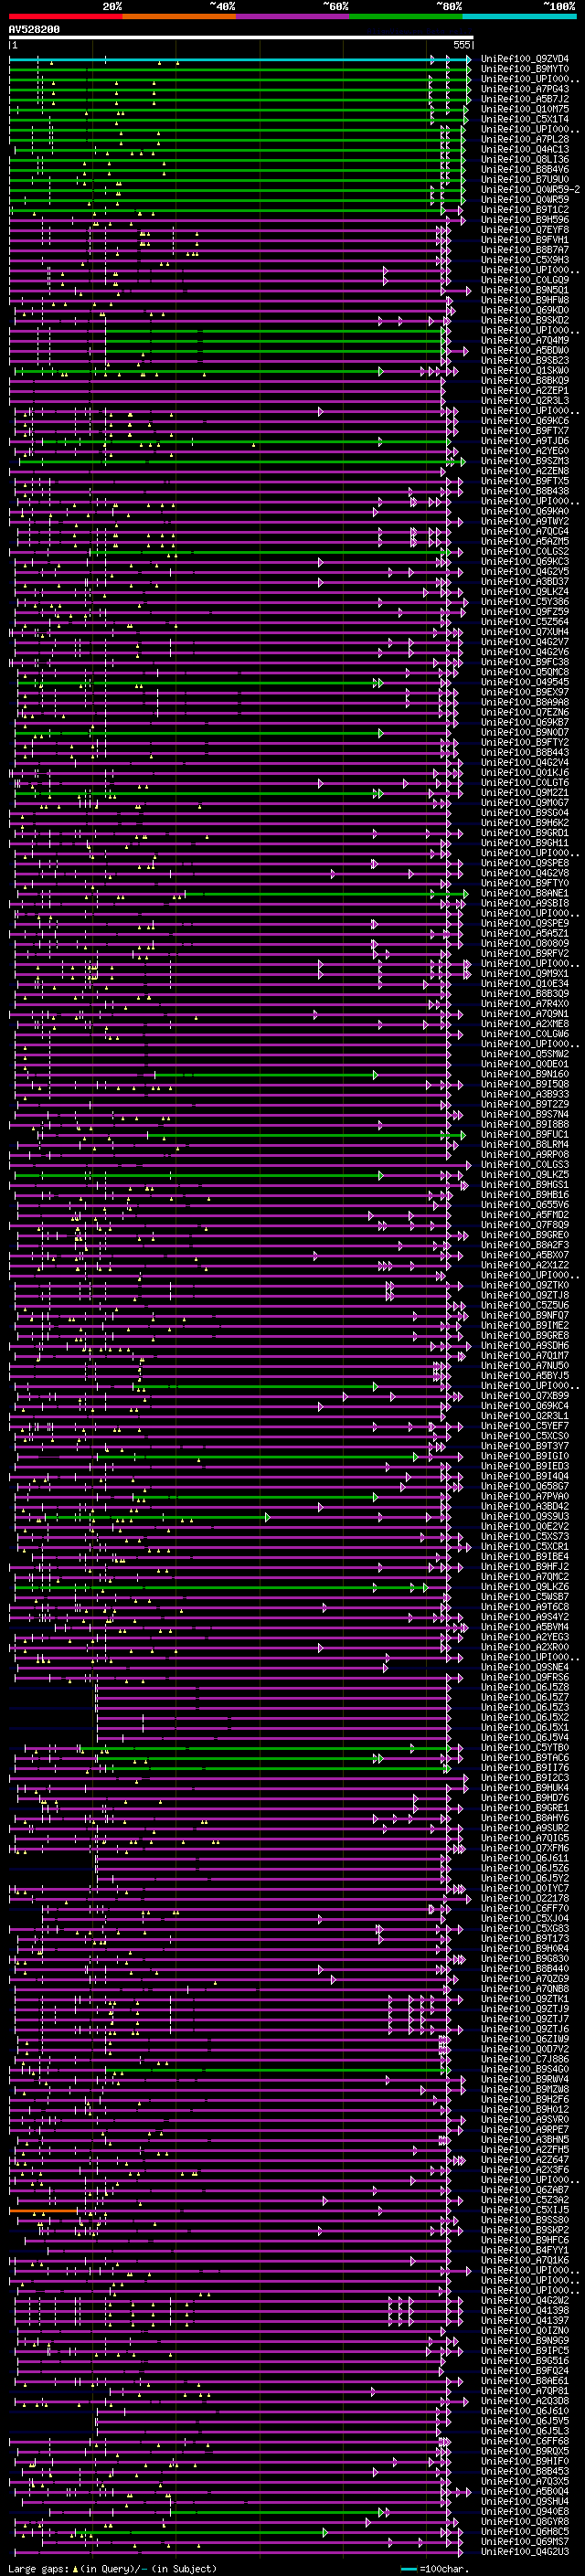This screenshot has width=585, height=2576.
Task: Click the UniRef100_Q7EYF8 label
Action: pyautogui.click(x=525, y=230)
